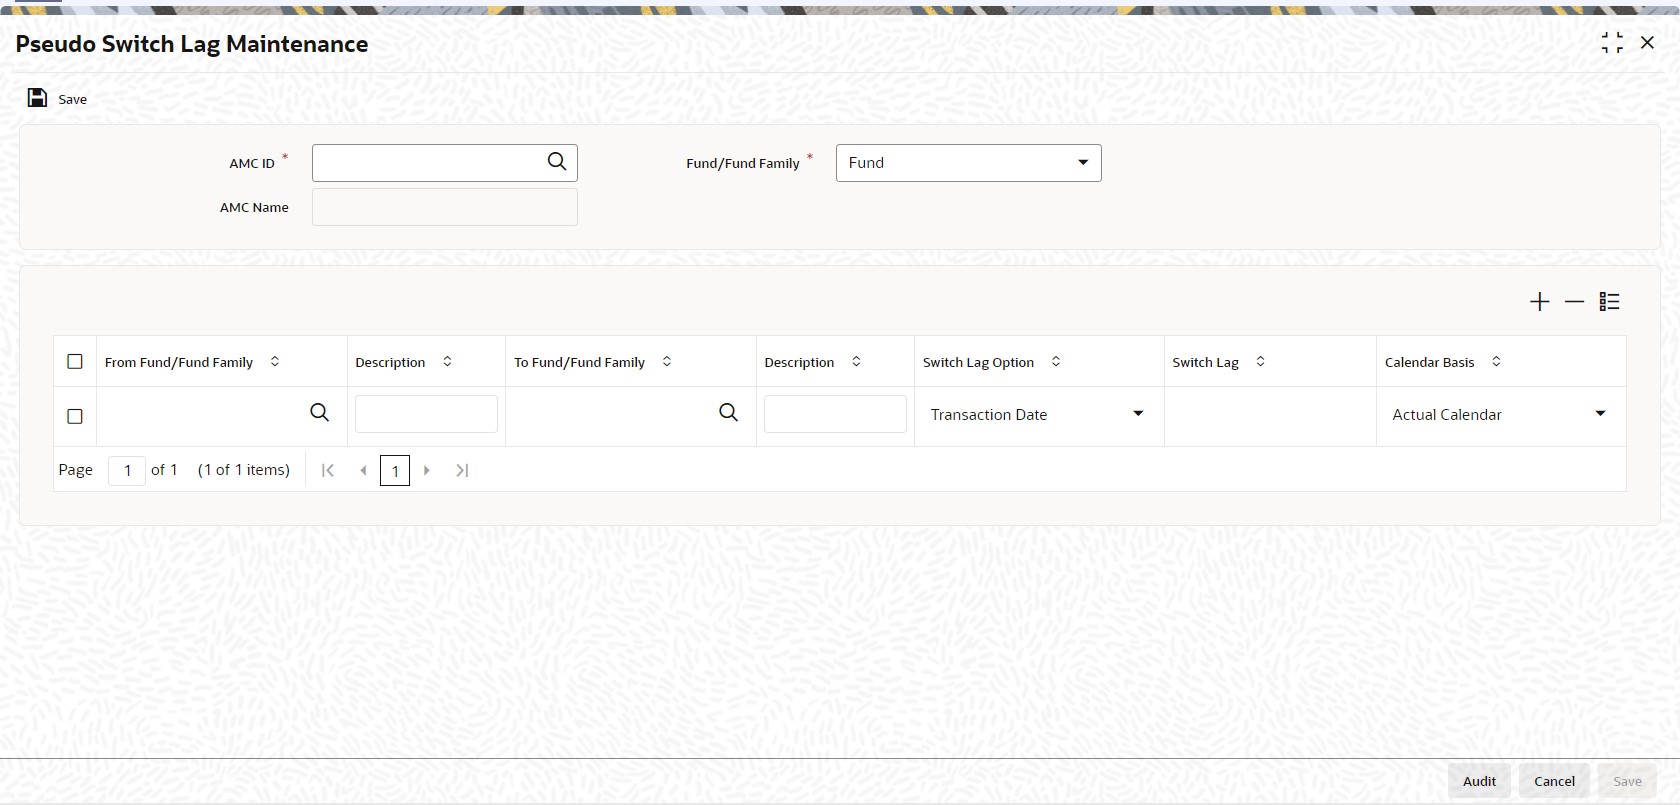
Task: Click the Cancel button
Action: point(1554,781)
